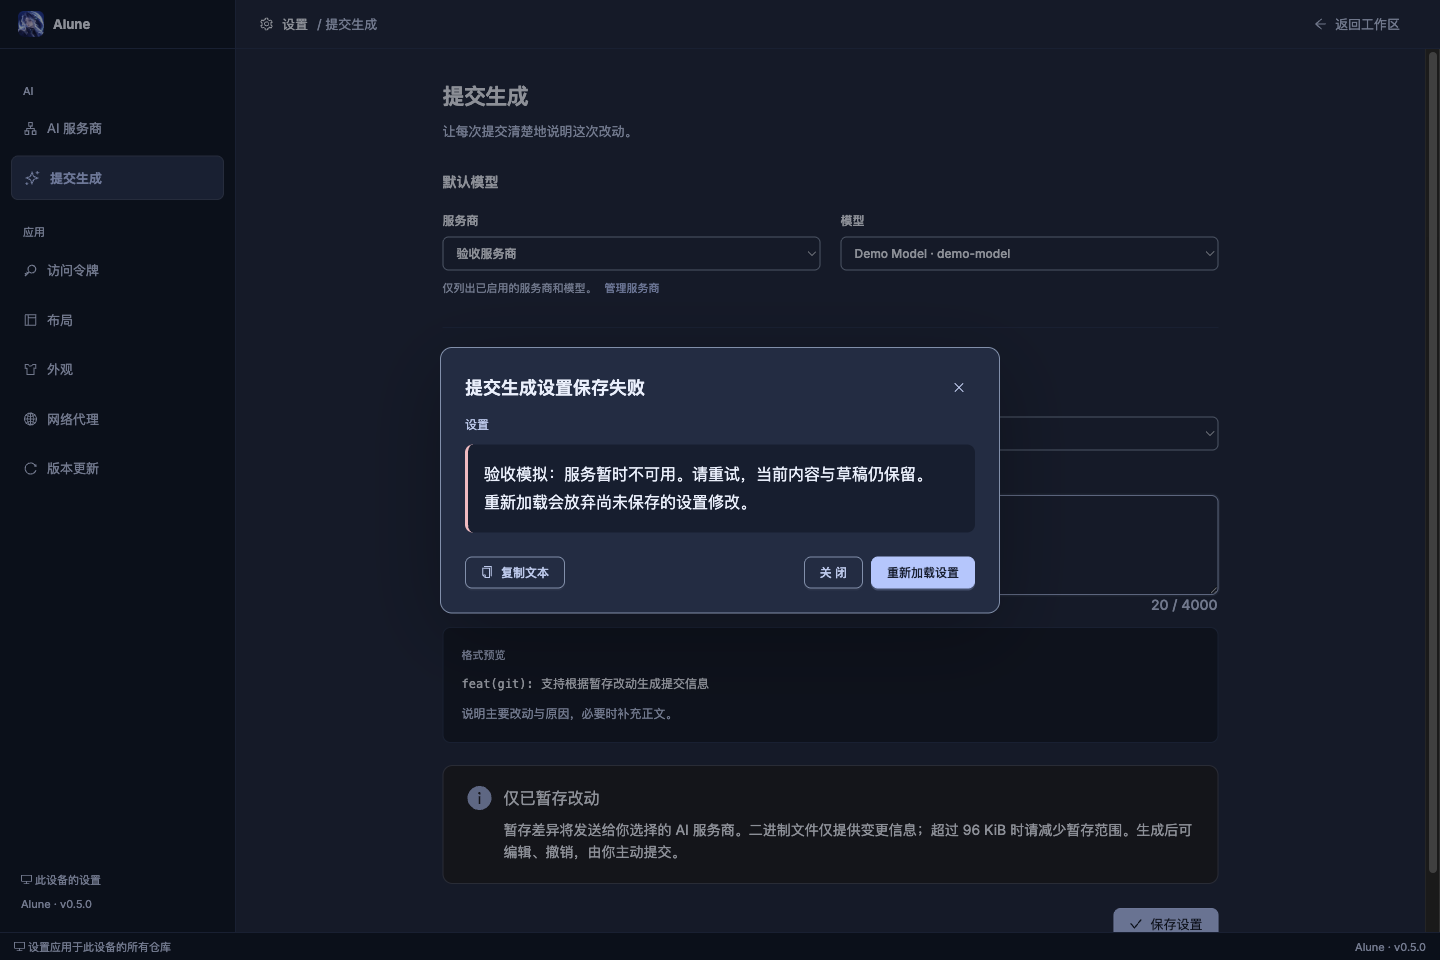Click the back arrow icon next to 返回工作区
This screenshot has width=1440, height=960.
point(1320,24)
